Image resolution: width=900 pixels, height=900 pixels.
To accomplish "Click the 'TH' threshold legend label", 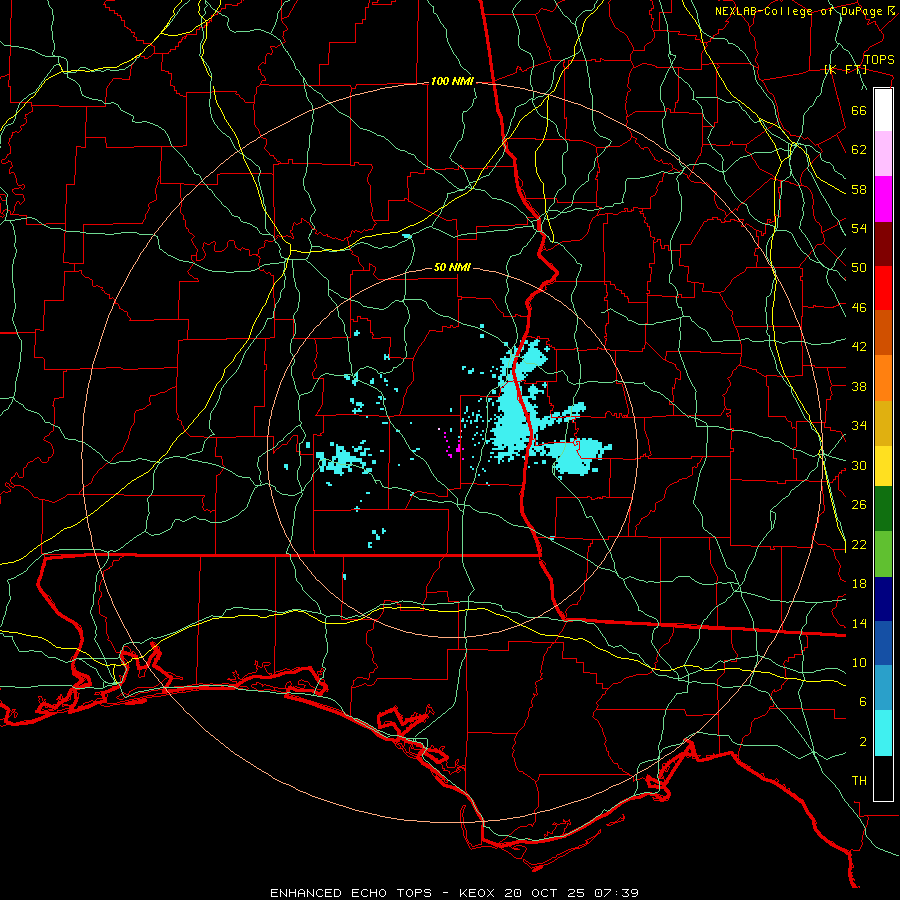I will [859, 781].
